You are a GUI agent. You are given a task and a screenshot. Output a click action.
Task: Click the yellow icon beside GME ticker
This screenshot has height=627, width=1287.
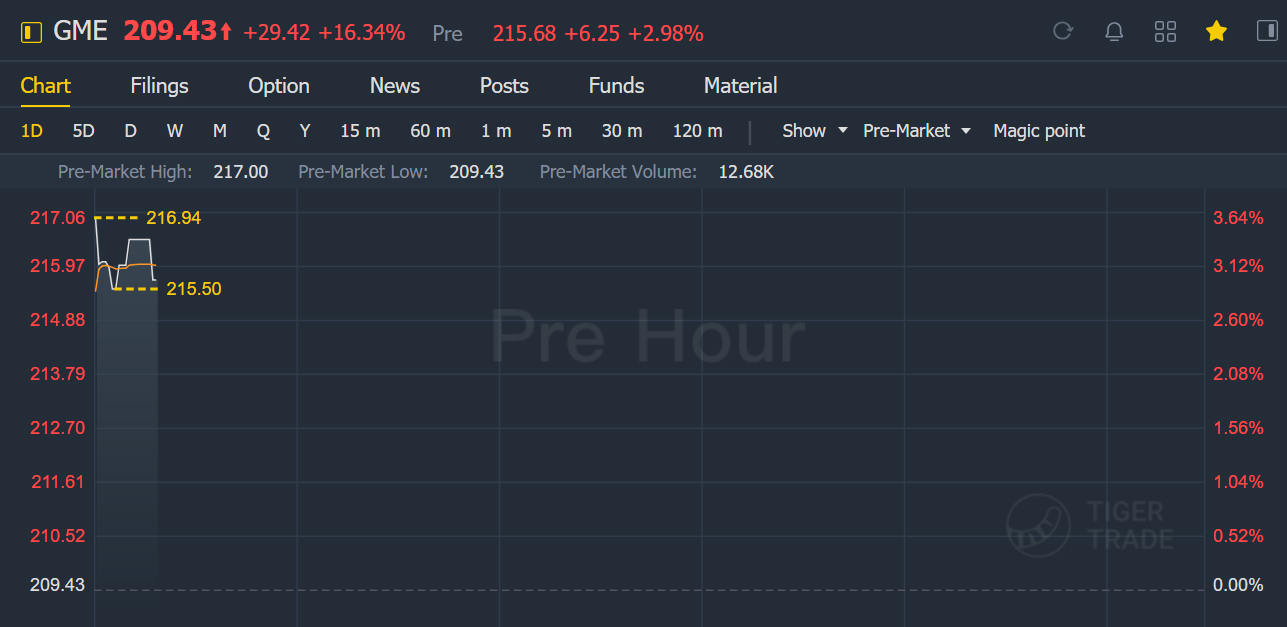pos(32,33)
